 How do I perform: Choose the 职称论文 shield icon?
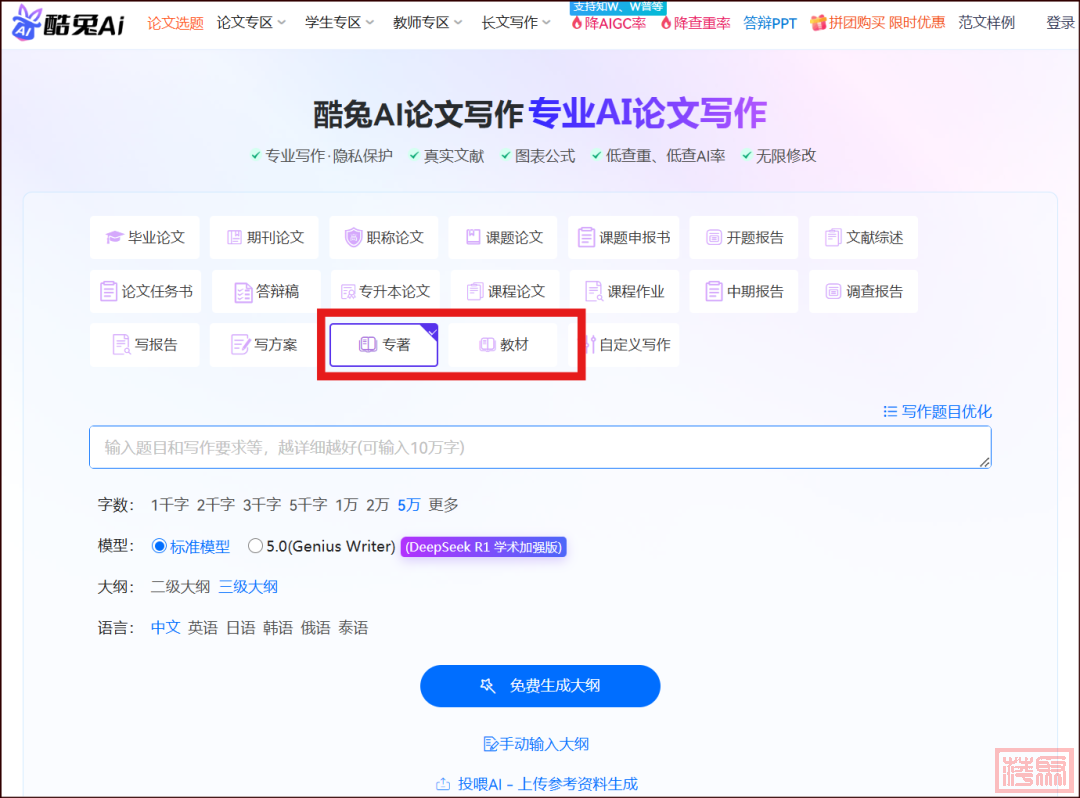353,238
